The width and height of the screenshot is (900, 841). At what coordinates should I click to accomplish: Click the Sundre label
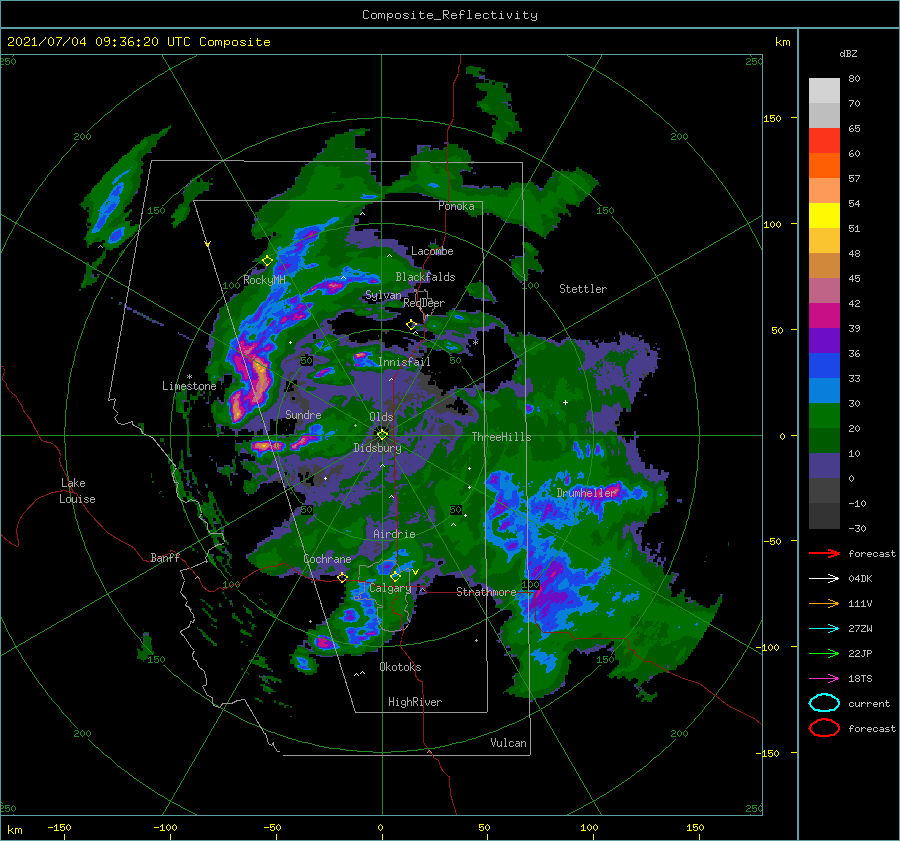303,414
